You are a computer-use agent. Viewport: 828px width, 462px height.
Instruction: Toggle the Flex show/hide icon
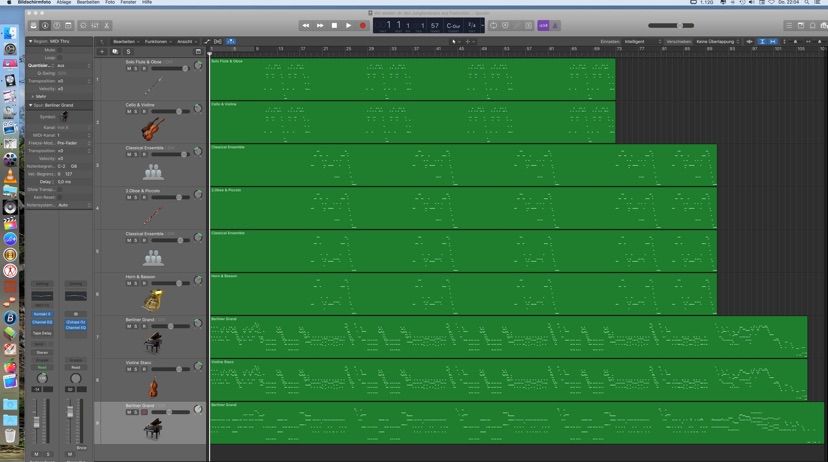pyautogui.click(x=218, y=41)
